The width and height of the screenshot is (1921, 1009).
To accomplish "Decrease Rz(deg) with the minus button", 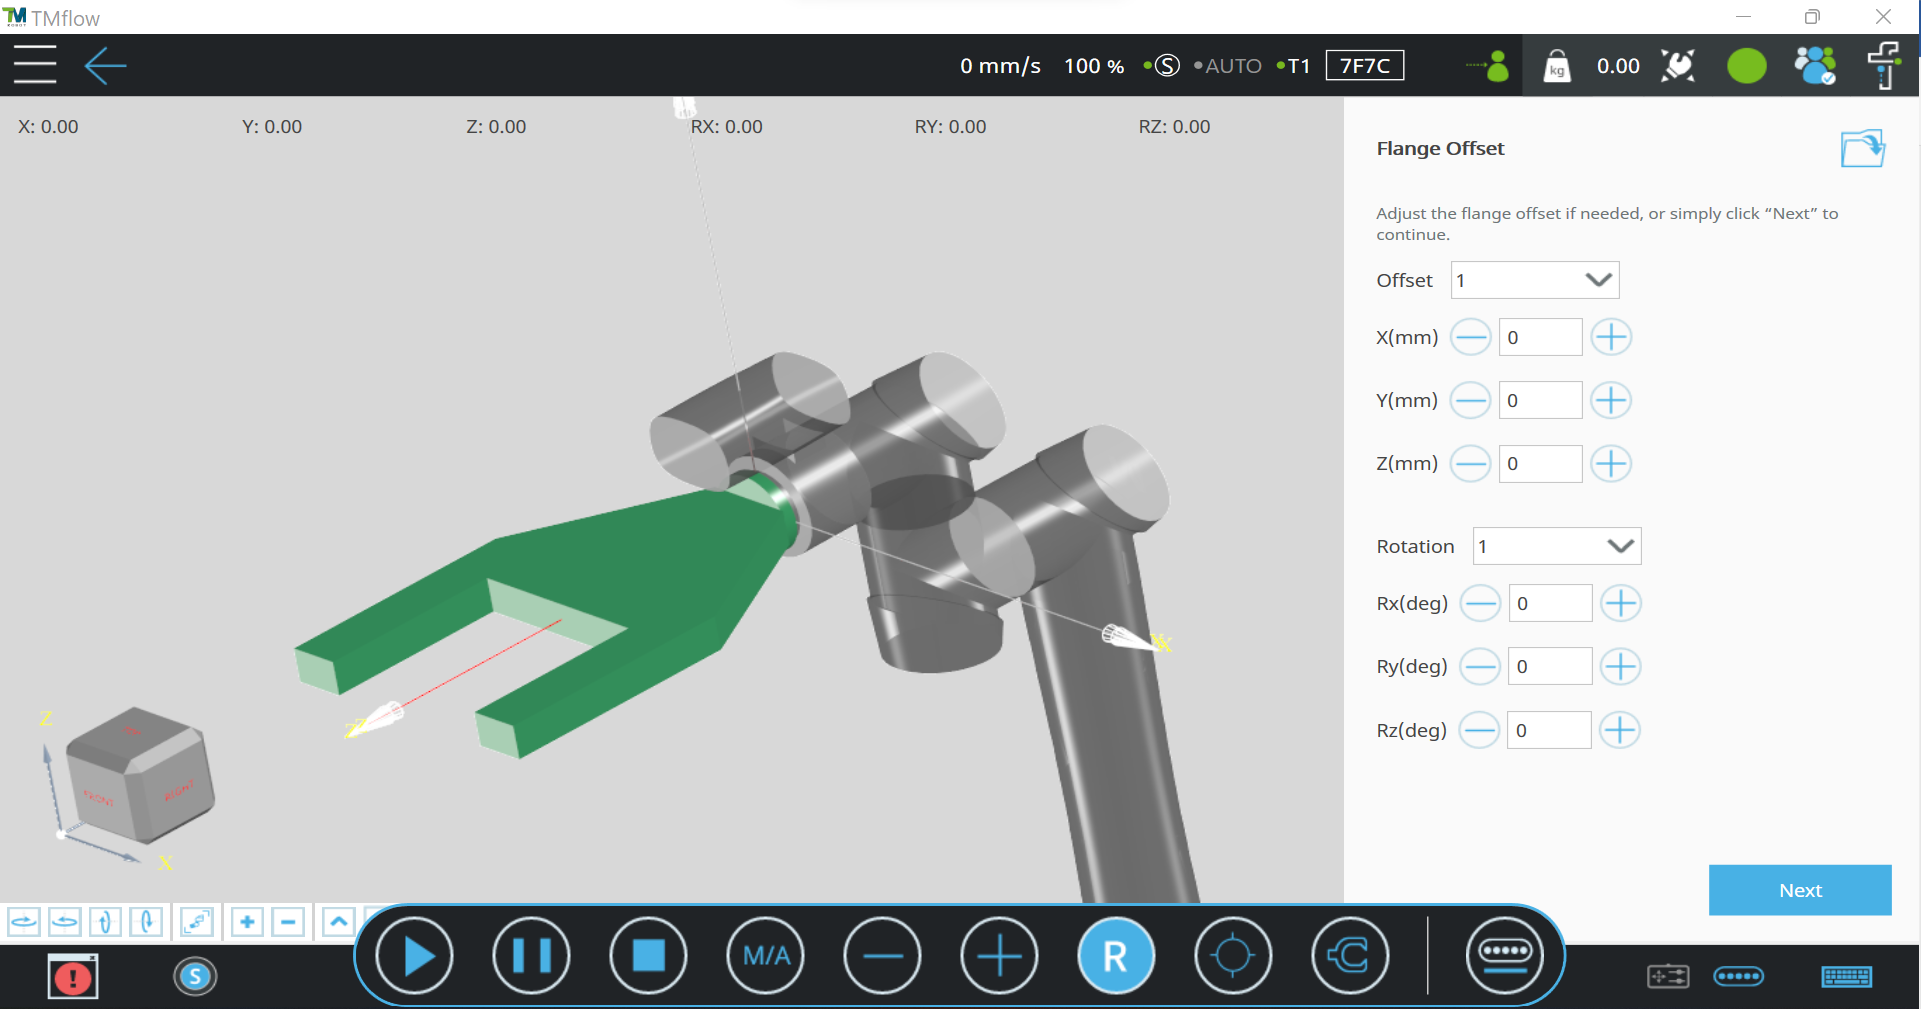I will [x=1479, y=730].
